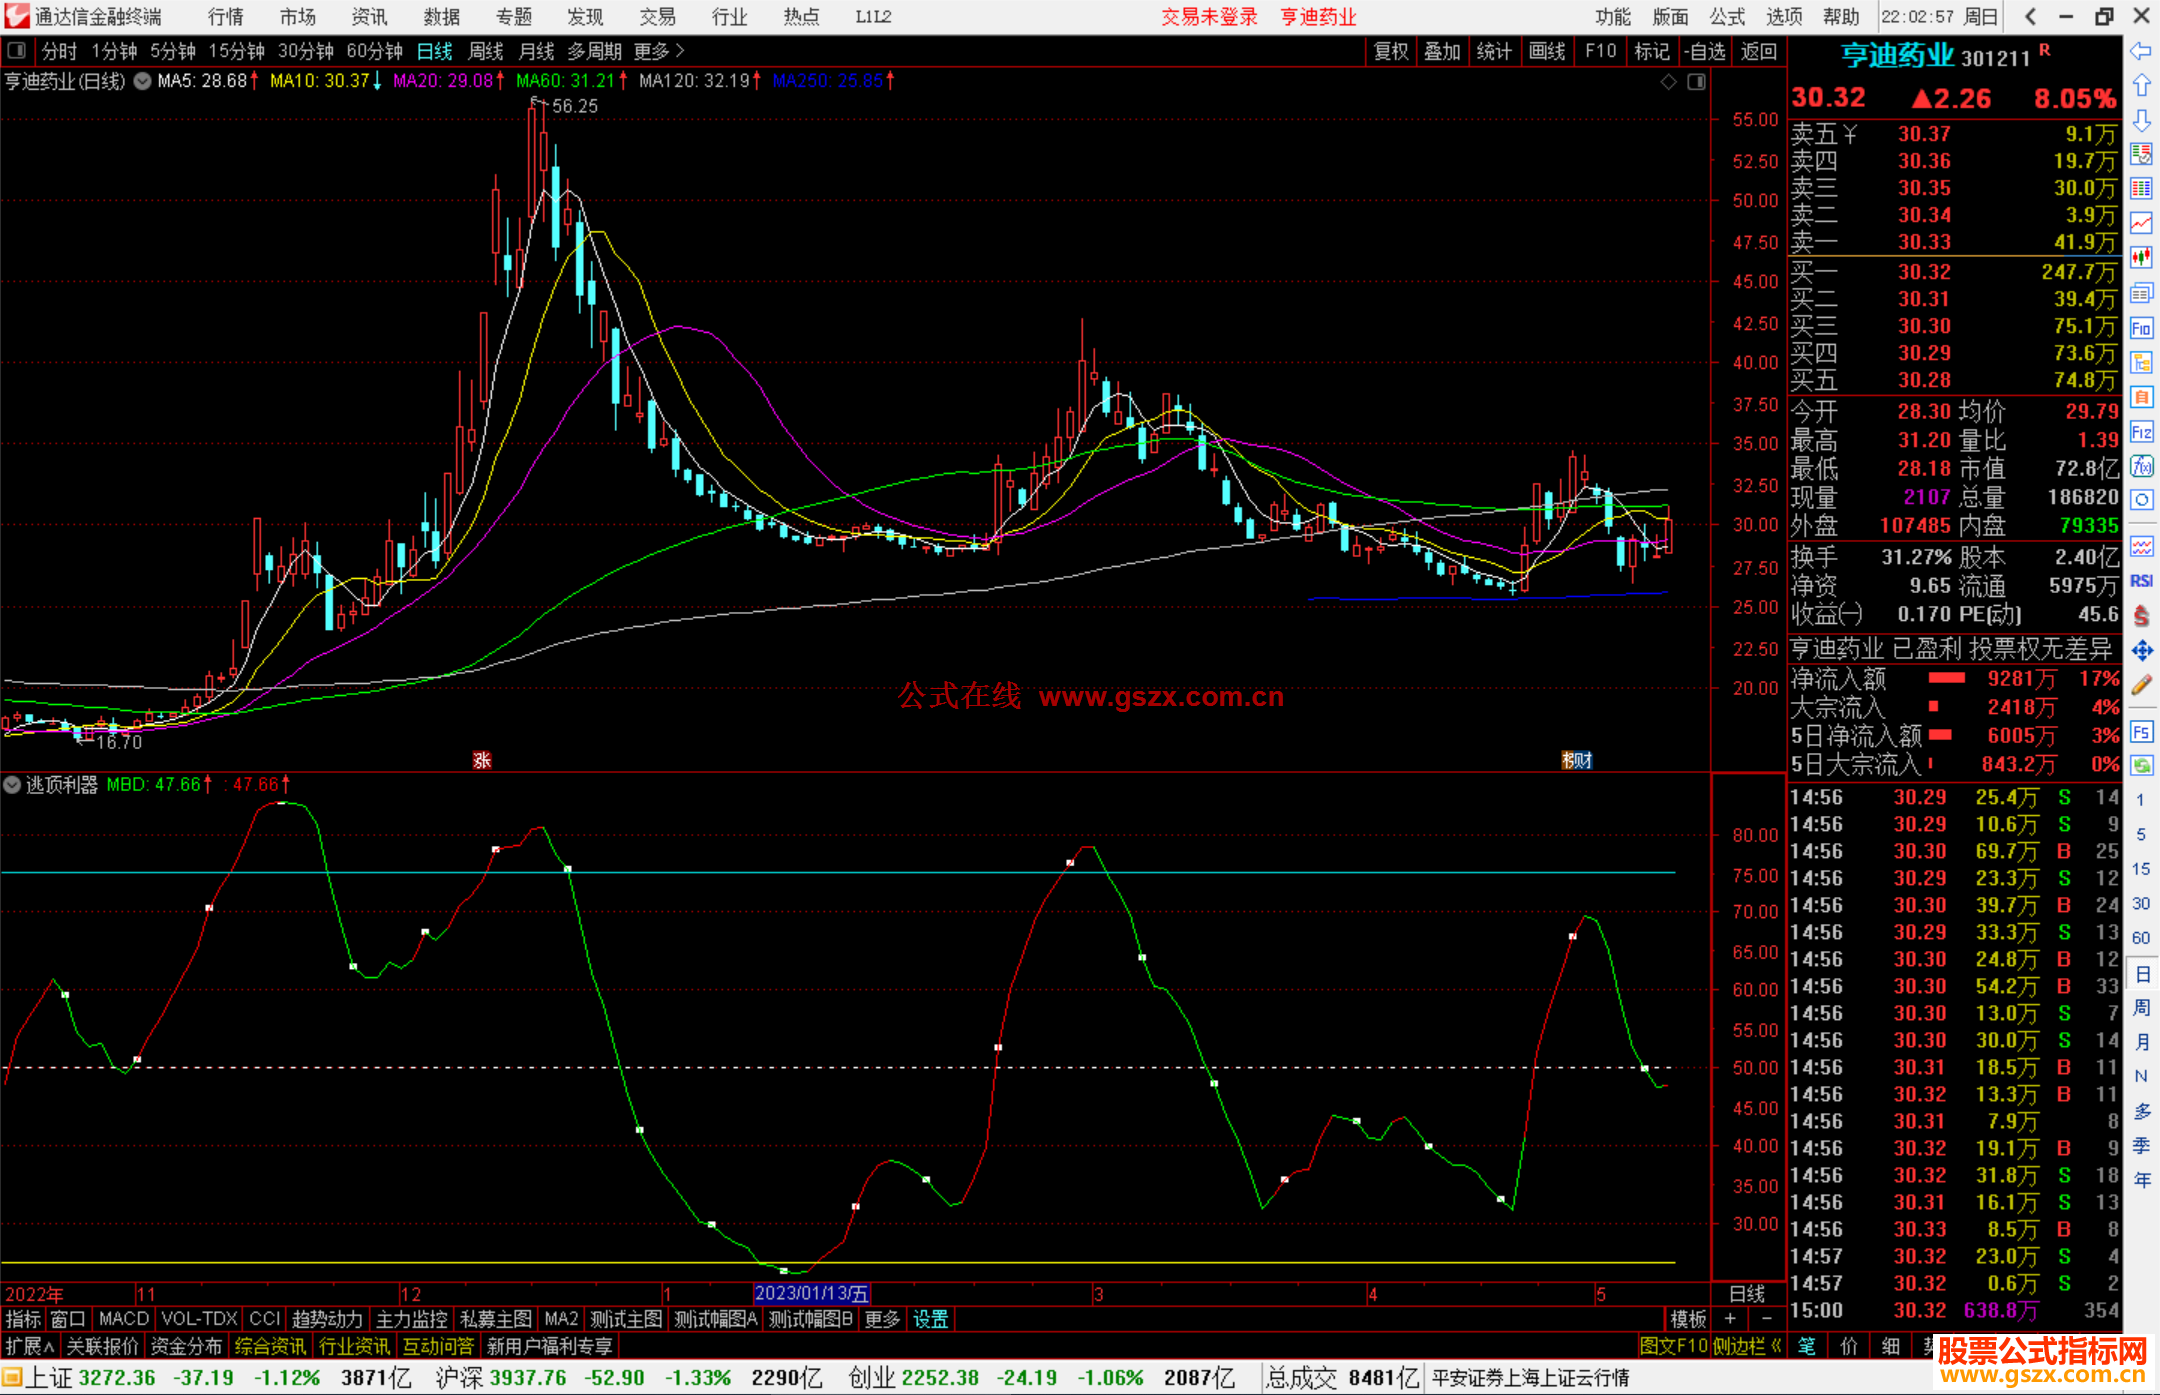Select the pencil drawing tool icon
This screenshot has height=1395, width=2160.
(x=2141, y=686)
